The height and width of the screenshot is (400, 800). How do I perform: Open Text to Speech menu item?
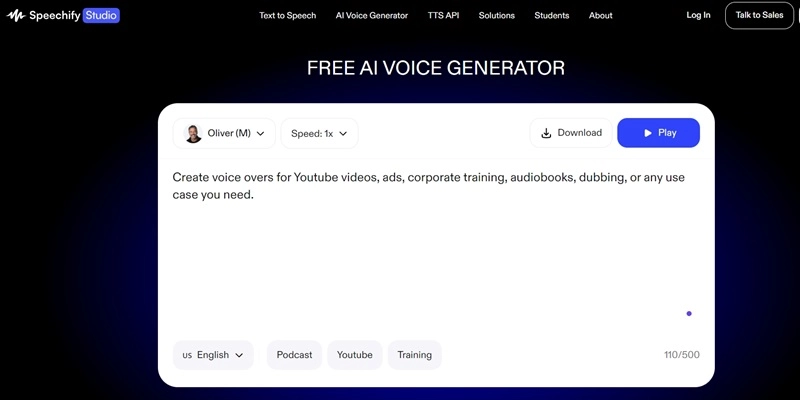[x=287, y=16]
